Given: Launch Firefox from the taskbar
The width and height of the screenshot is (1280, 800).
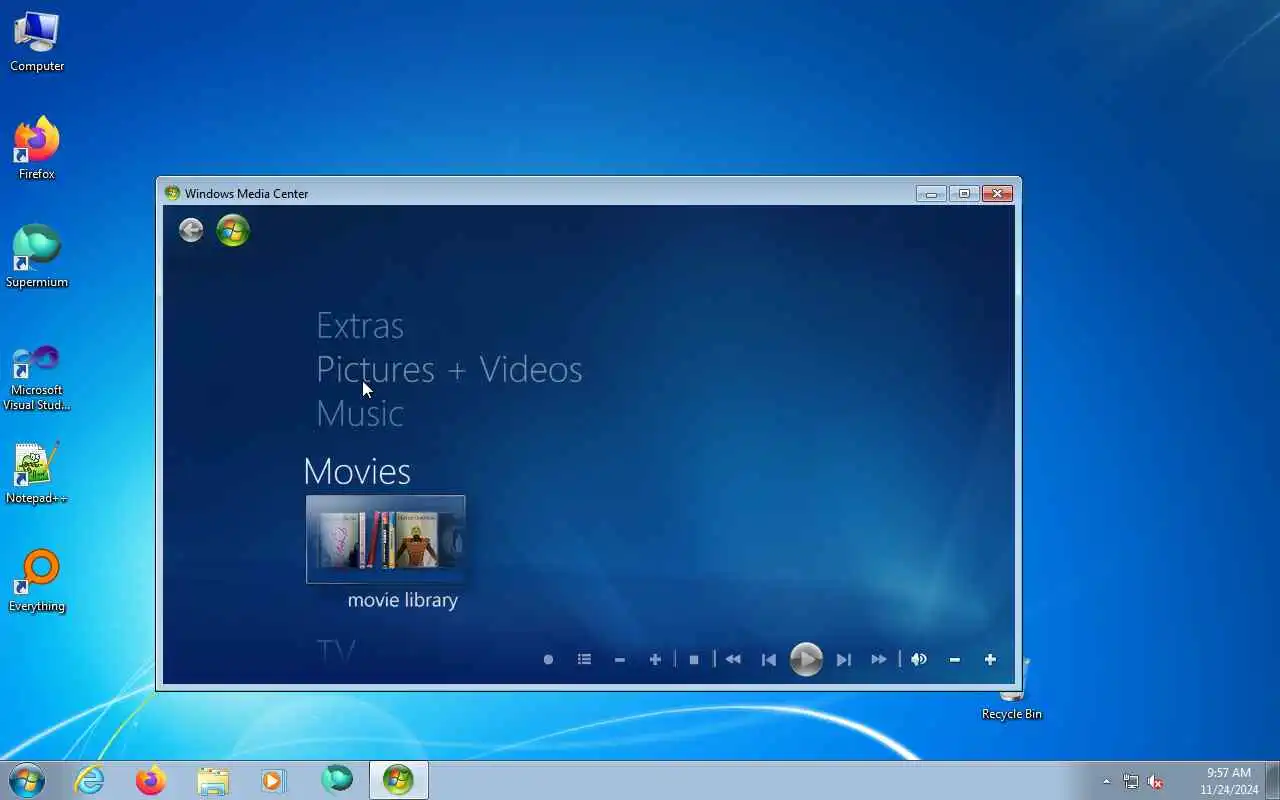Looking at the screenshot, I should tap(151, 780).
